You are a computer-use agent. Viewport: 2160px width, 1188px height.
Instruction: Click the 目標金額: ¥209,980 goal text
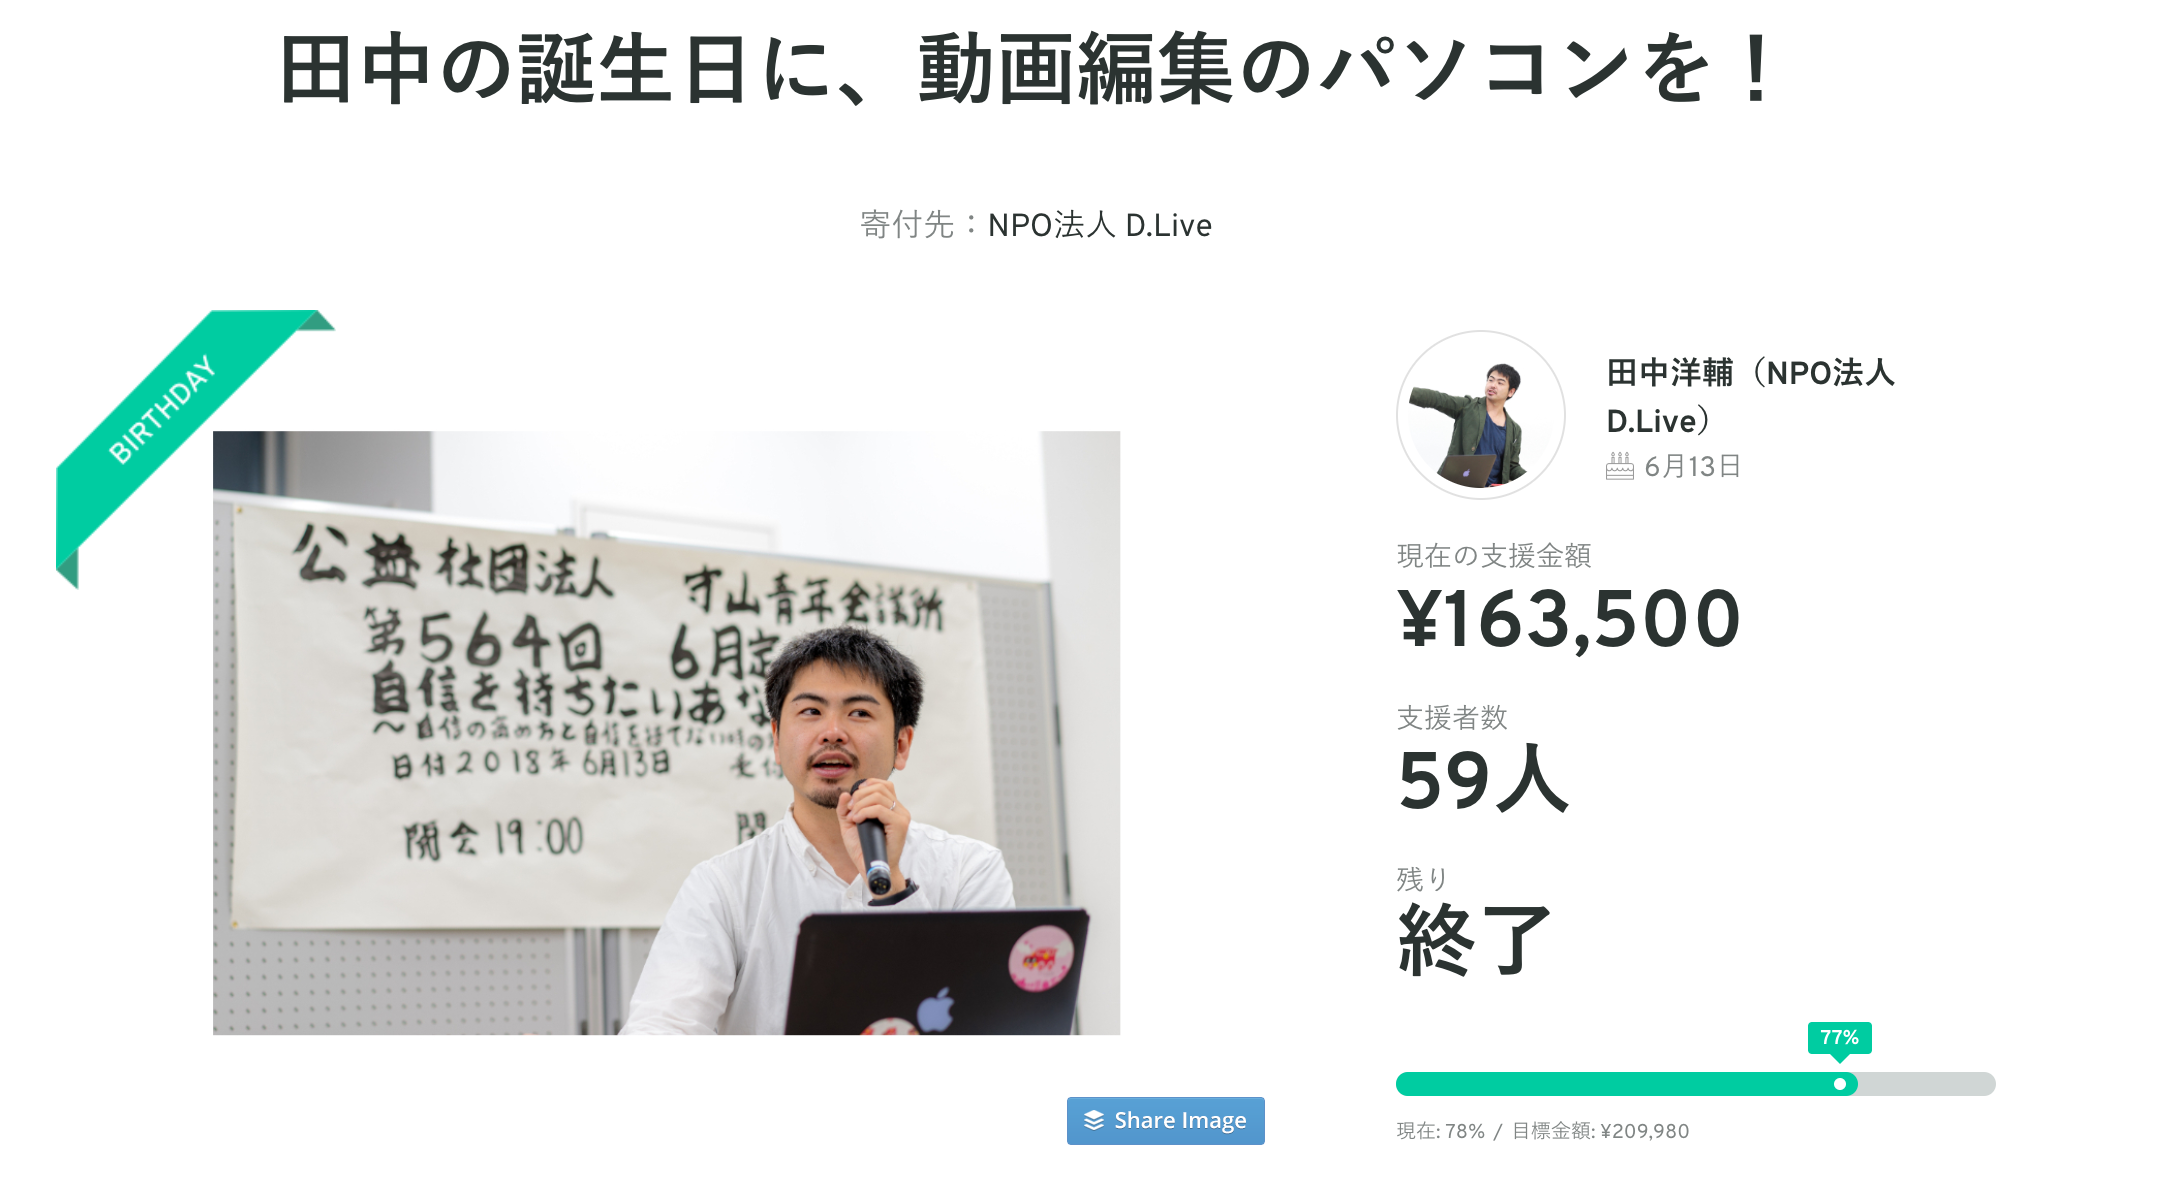click(1600, 1131)
